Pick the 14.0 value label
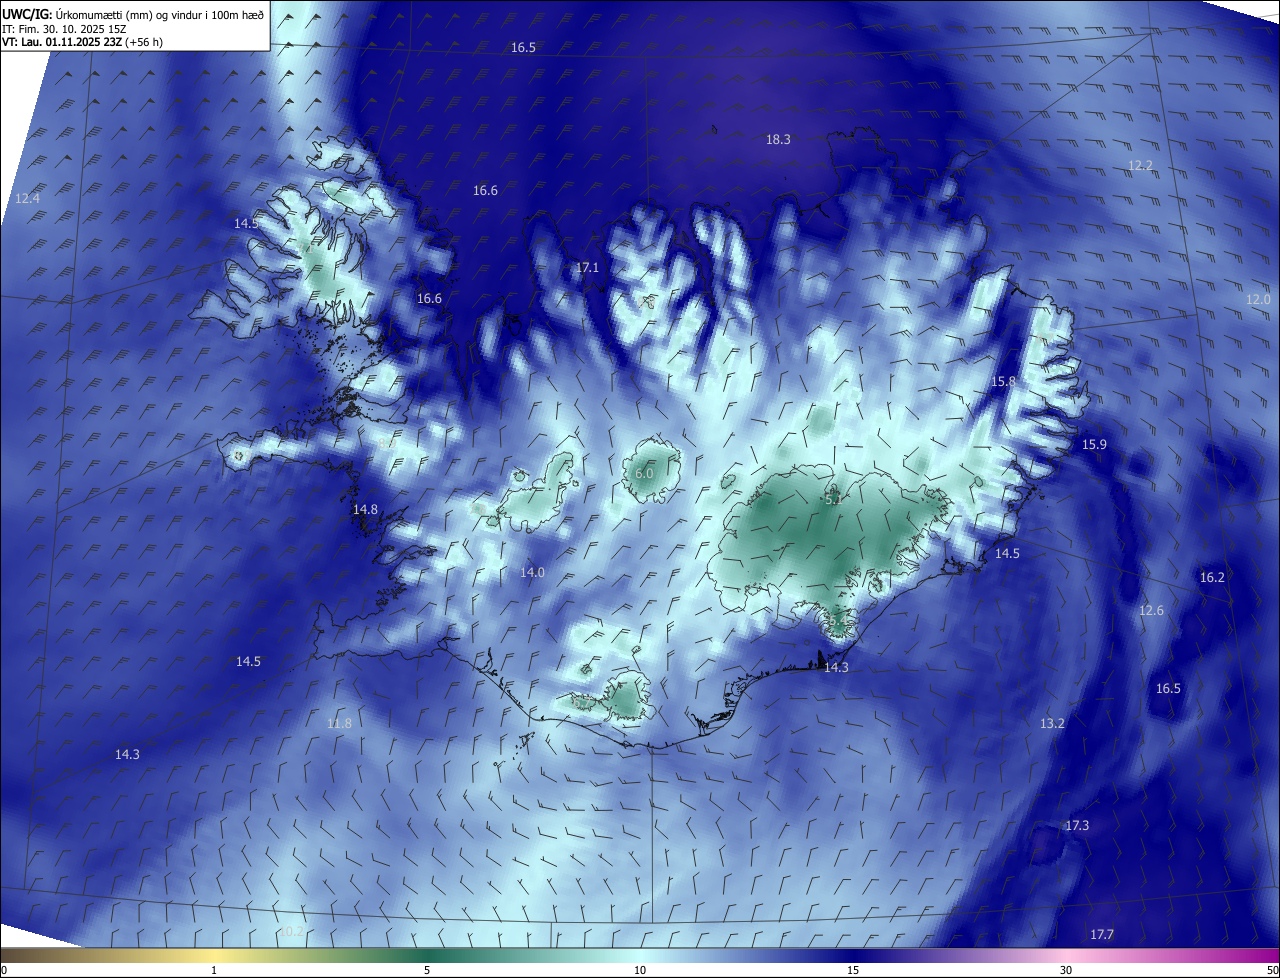The image size is (1280, 978). [532, 573]
